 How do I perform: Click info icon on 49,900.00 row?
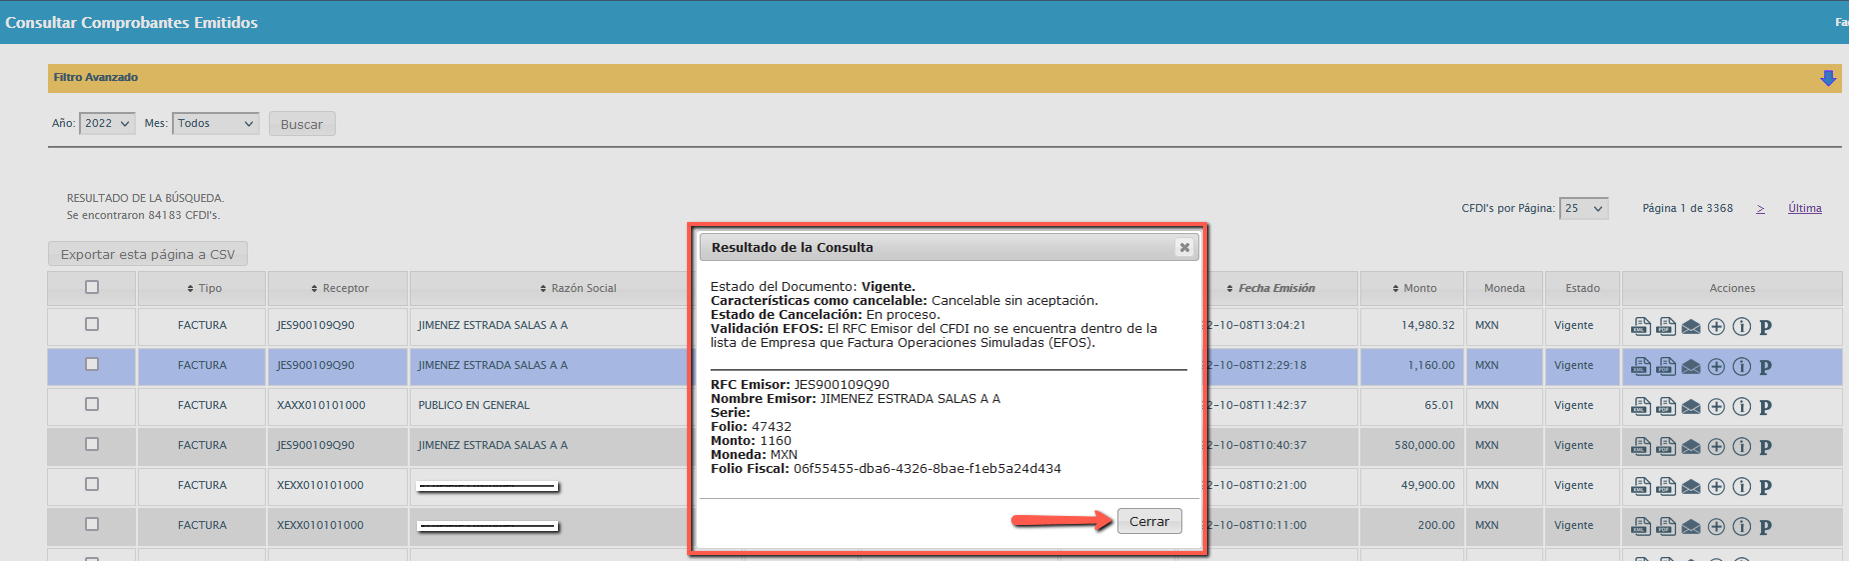pyautogui.click(x=1741, y=486)
